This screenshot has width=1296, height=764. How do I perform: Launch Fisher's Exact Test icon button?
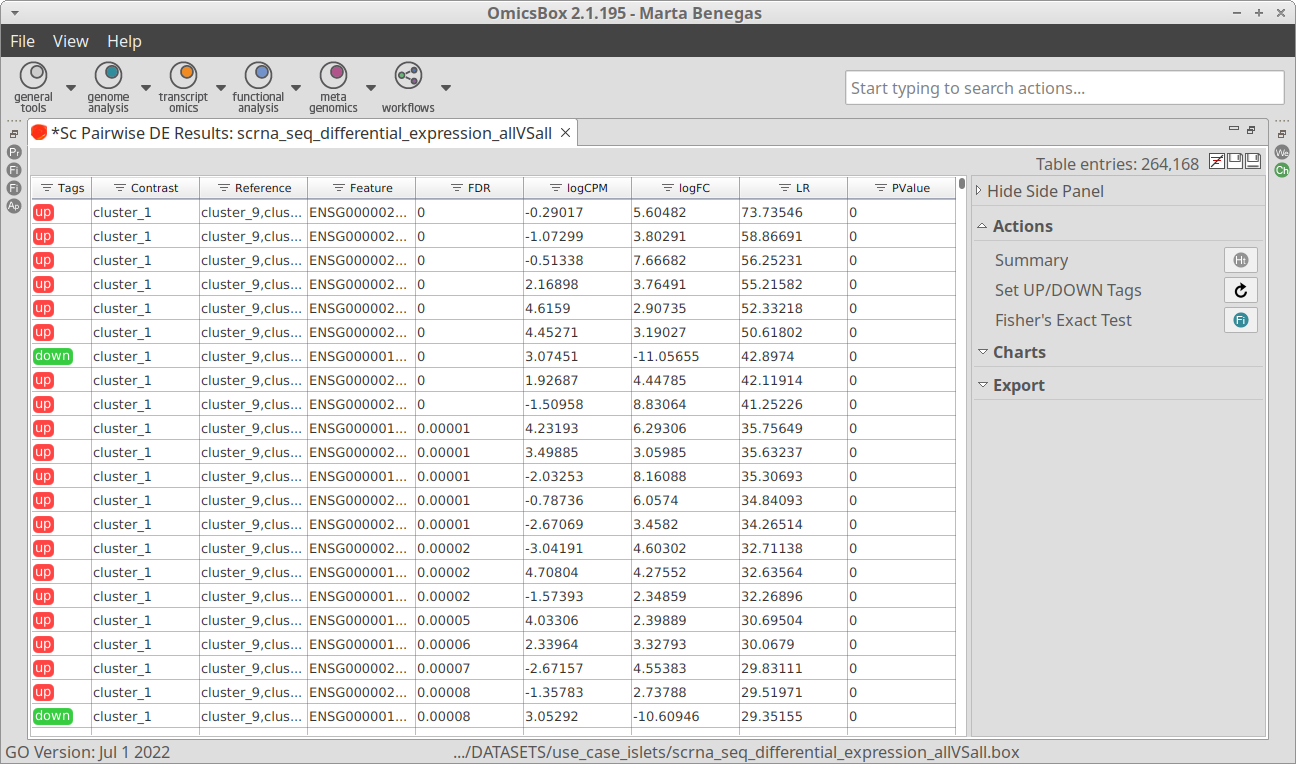click(x=1241, y=320)
